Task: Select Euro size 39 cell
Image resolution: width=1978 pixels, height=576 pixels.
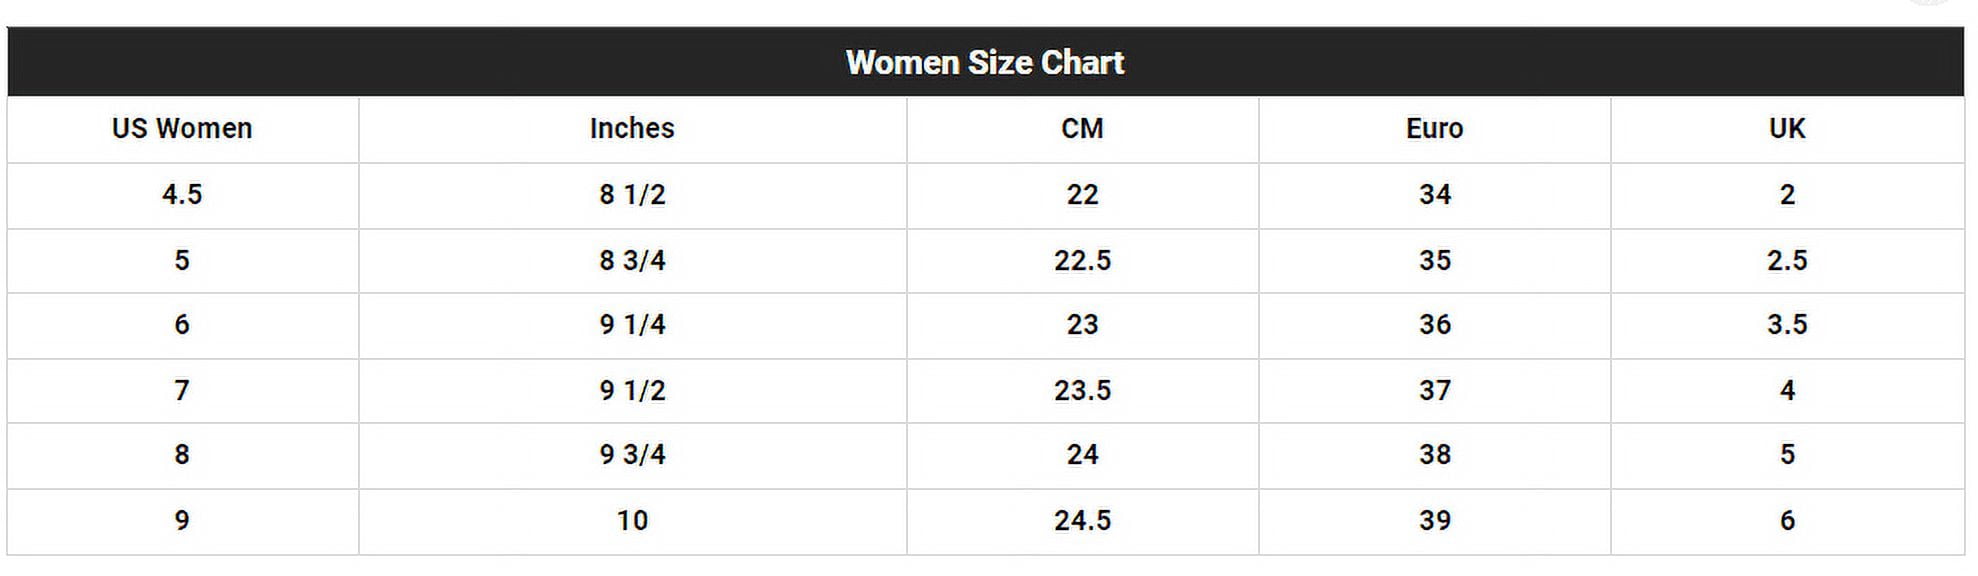Action: tap(1434, 521)
